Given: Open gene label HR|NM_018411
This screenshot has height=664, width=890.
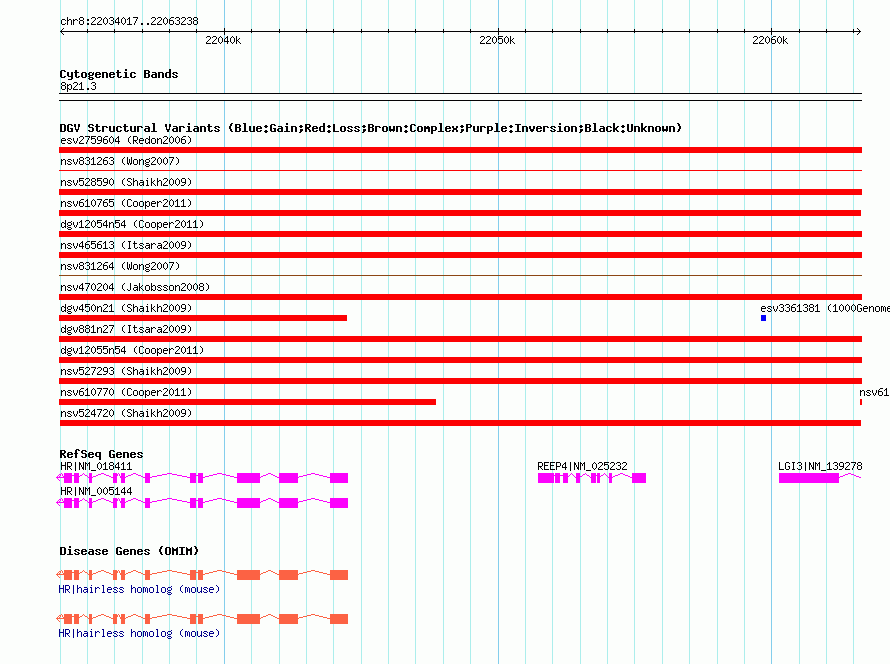Looking at the screenshot, I should pos(96,466).
